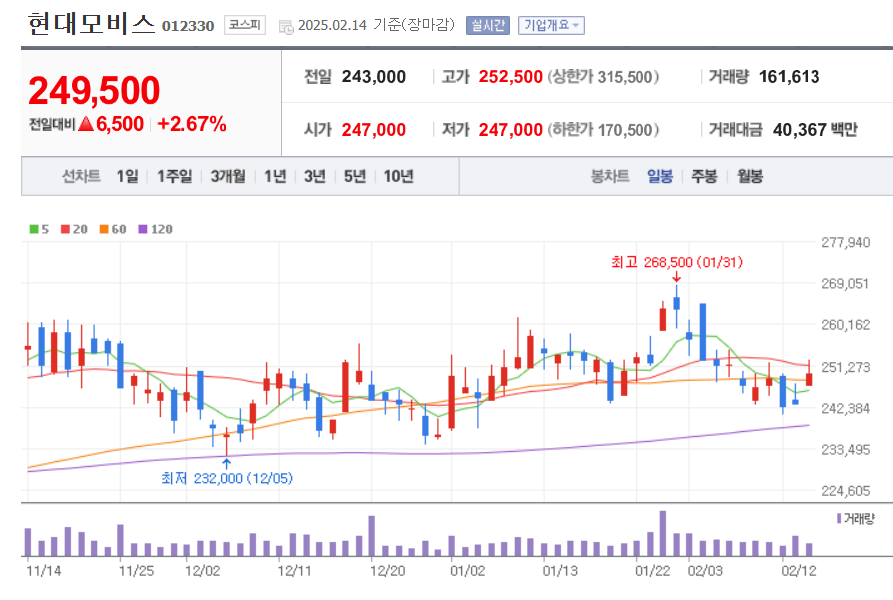This screenshot has height=600, width=893.
Task: Click the 봉차트 label
Action: click(x=610, y=176)
